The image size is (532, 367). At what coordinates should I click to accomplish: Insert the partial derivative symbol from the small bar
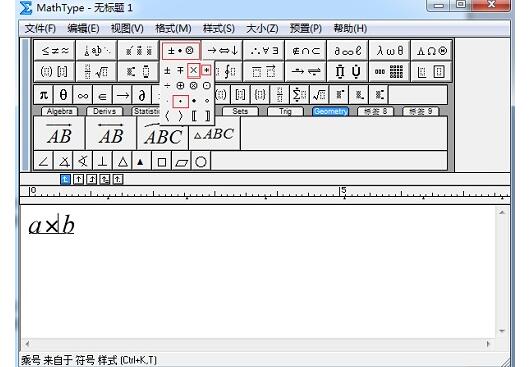pyautogui.click(x=142, y=95)
